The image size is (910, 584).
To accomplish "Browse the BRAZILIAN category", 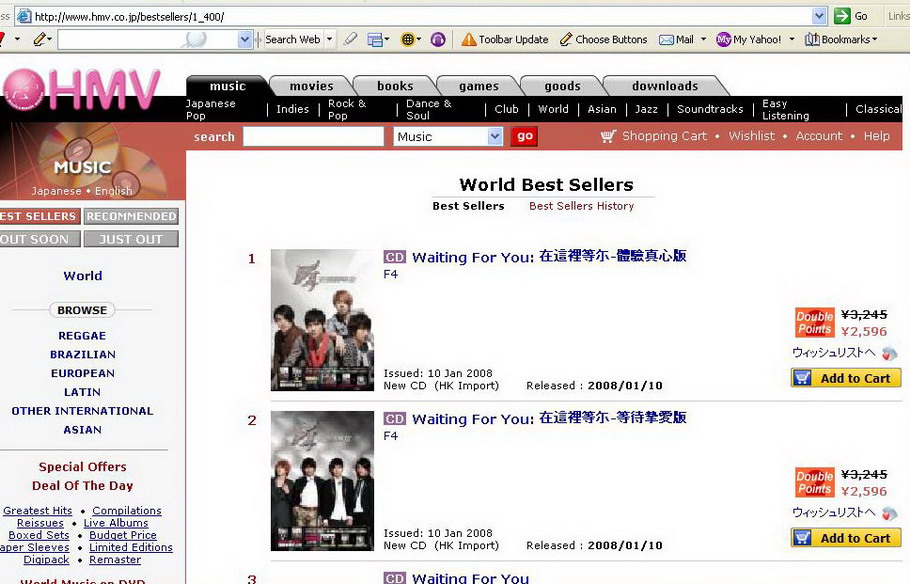I will pos(82,354).
